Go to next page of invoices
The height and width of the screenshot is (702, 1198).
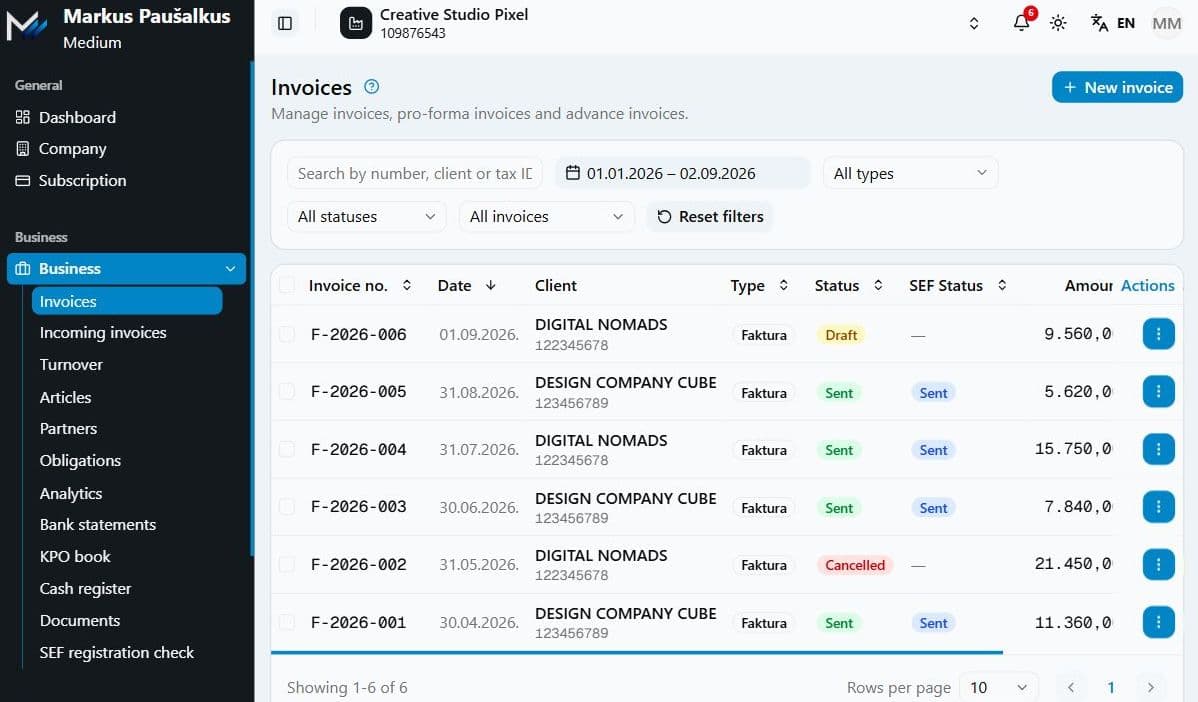[x=1151, y=687]
